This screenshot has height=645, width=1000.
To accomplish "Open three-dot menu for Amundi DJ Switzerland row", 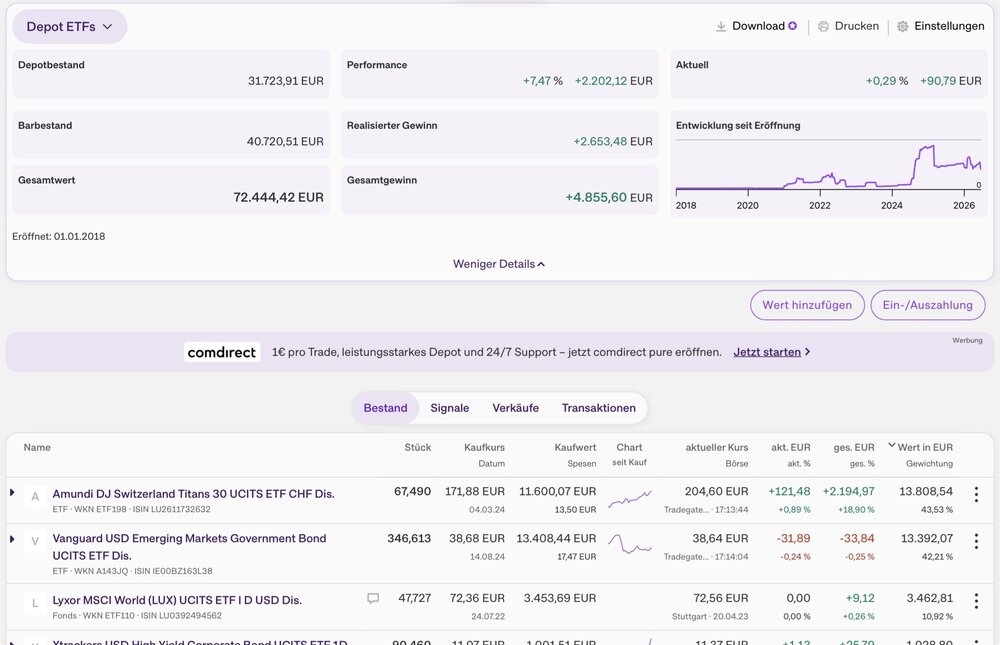I will [976, 494].
